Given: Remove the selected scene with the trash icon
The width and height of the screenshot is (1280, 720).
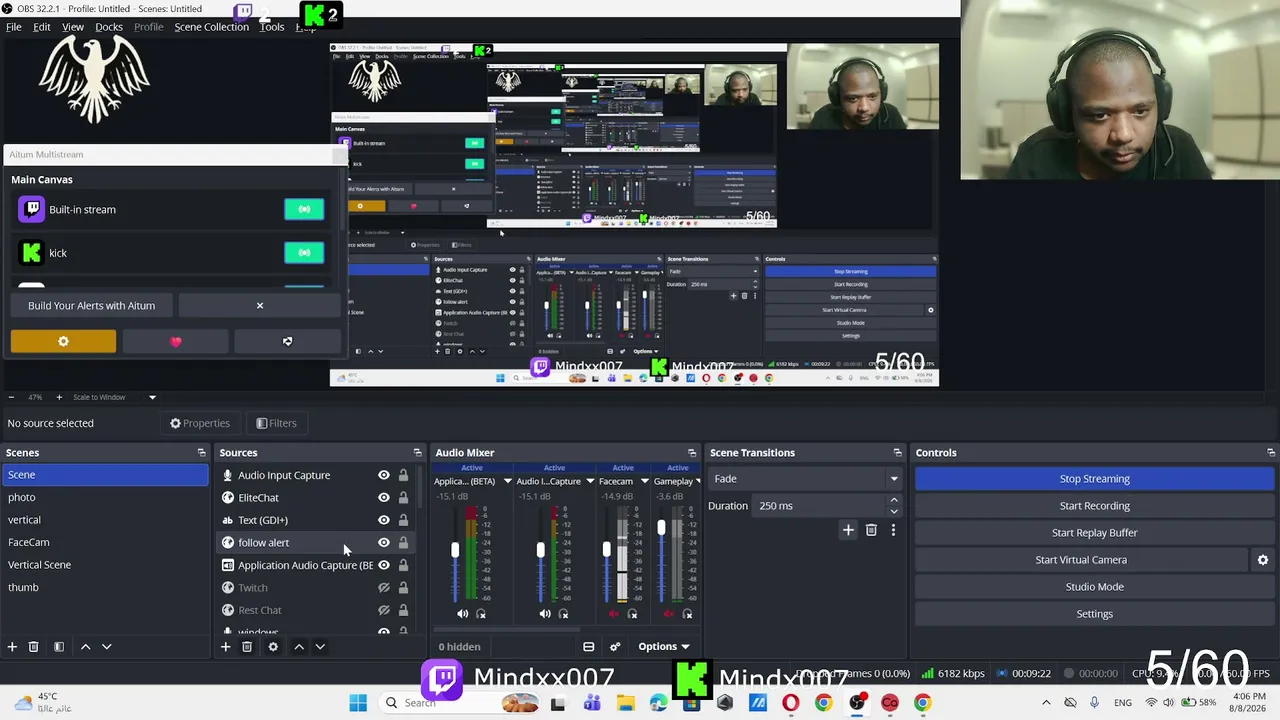Looking at the screenshot, I should [x=33, y=647].
